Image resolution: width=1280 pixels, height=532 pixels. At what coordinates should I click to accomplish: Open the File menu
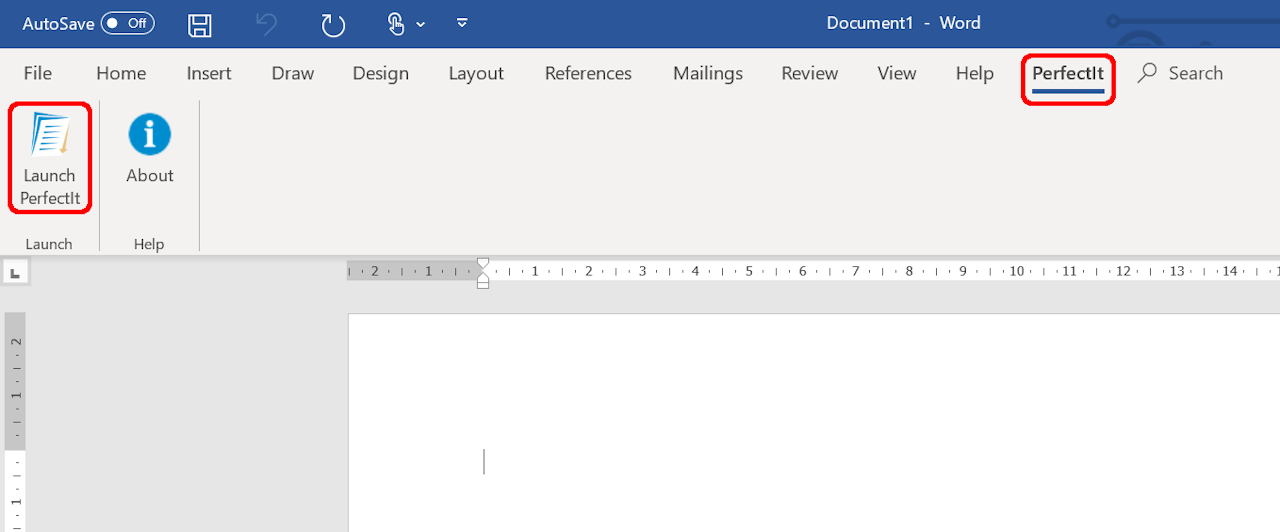[x=38, y=73]
